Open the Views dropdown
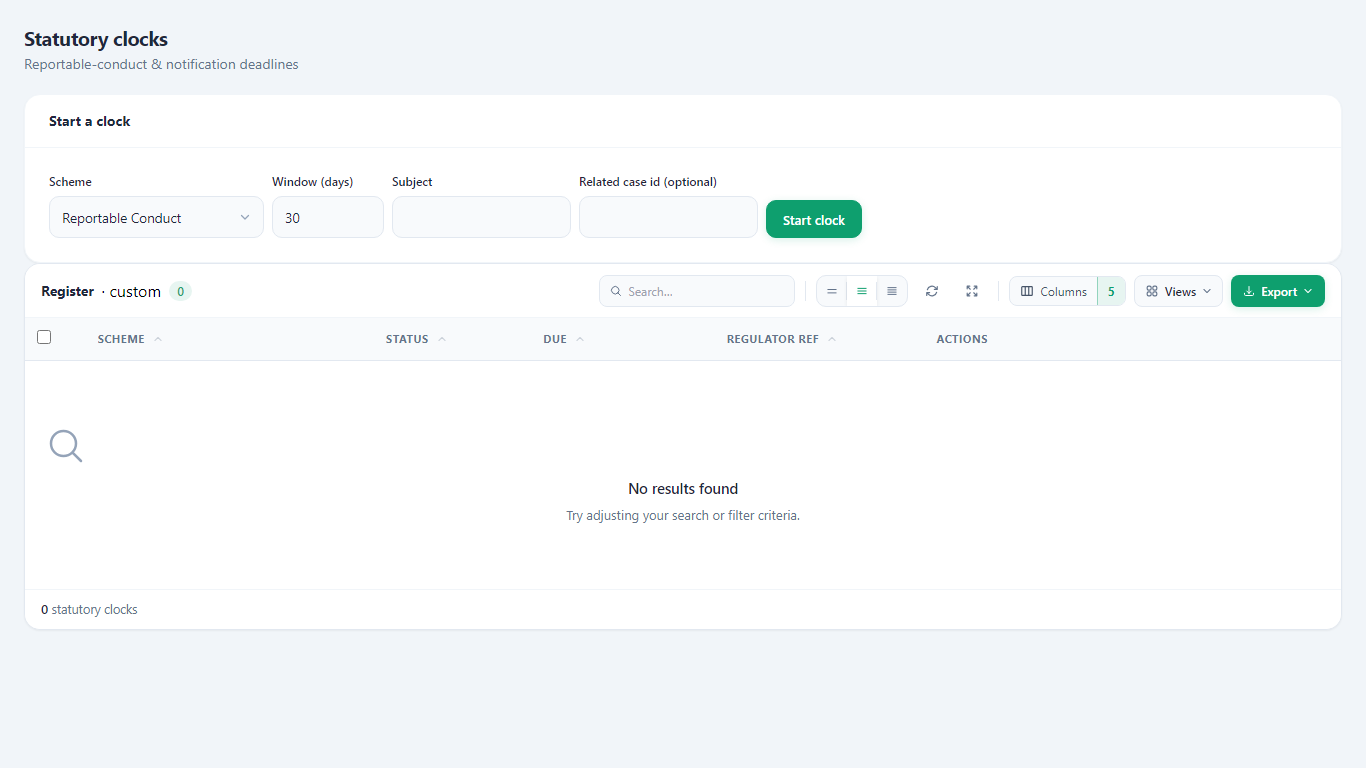This screenshot has height=768, width=1366. click(x=1178, y=291)
